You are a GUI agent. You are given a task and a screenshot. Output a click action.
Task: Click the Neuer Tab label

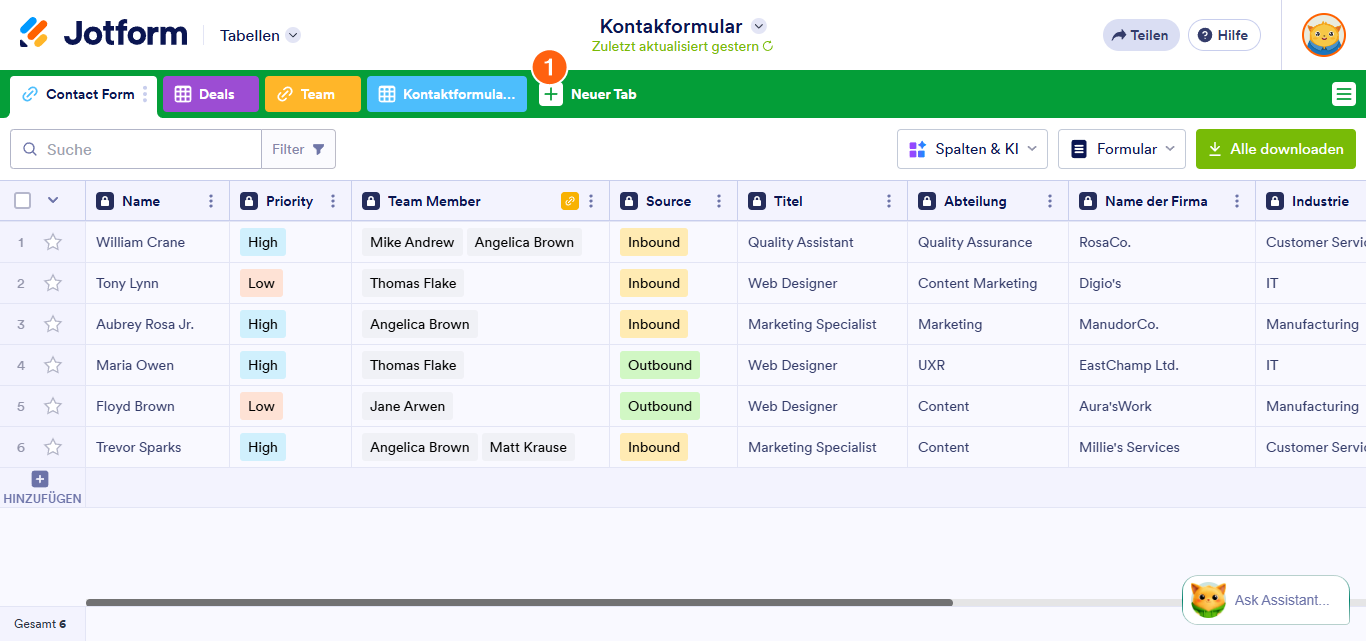click(x=604, y=94)
